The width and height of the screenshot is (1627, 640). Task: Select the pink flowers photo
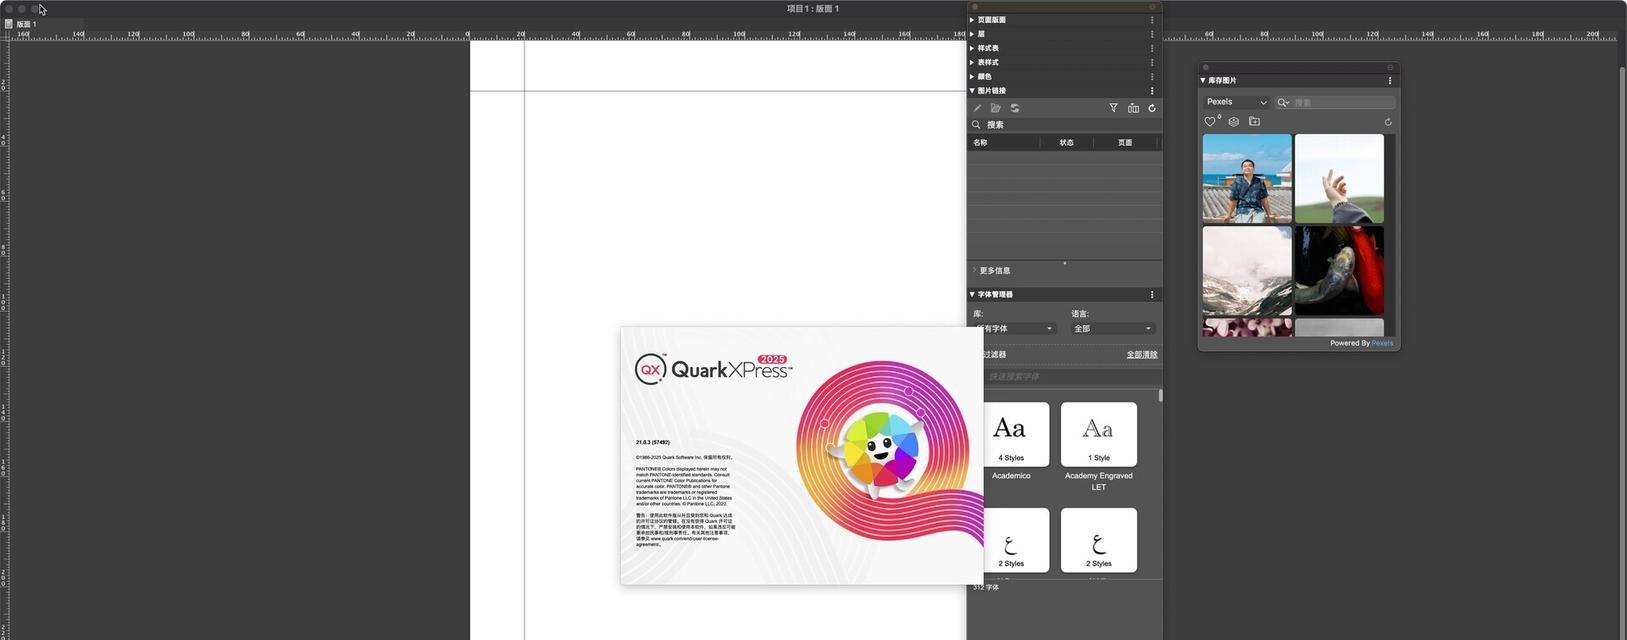click(x=1247, y=327)
